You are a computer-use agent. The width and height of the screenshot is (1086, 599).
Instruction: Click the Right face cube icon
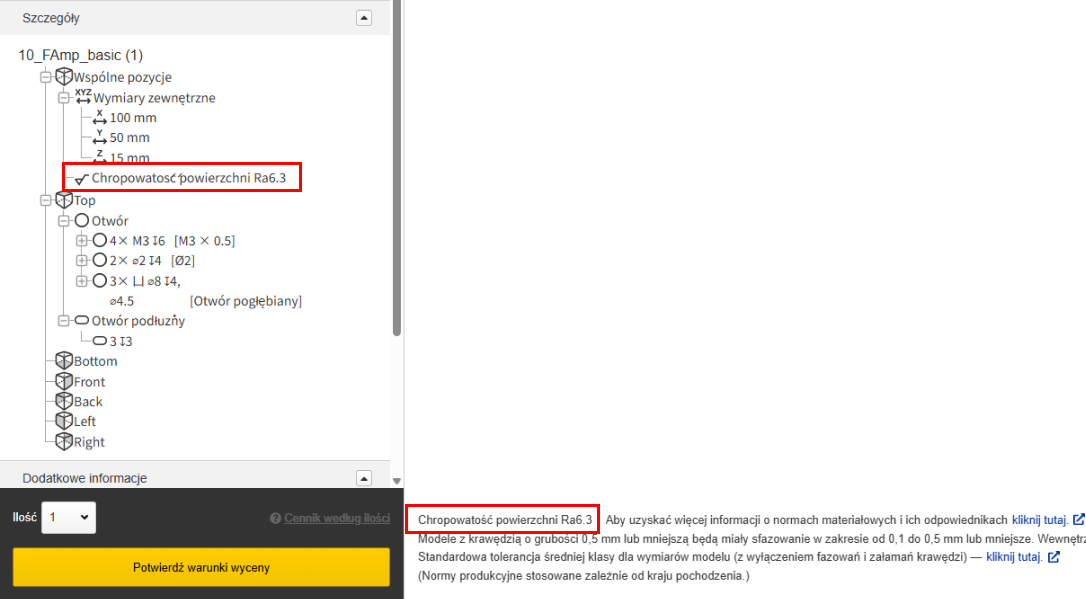pos(64,442)
